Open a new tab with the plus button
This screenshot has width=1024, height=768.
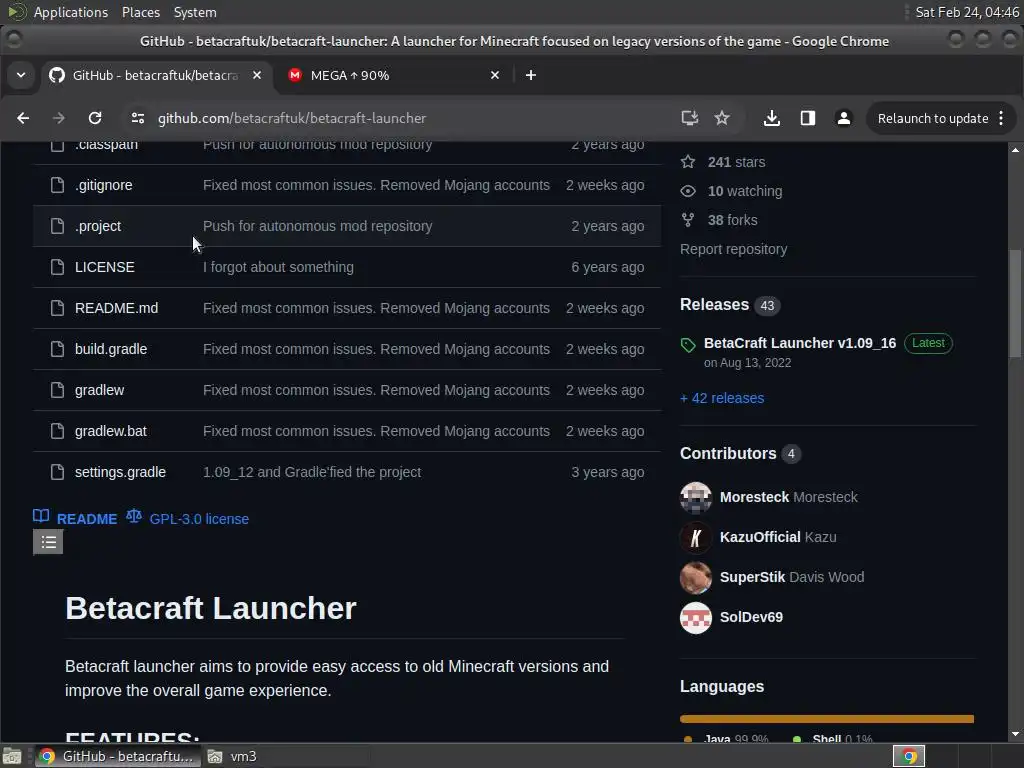(531, 75)
